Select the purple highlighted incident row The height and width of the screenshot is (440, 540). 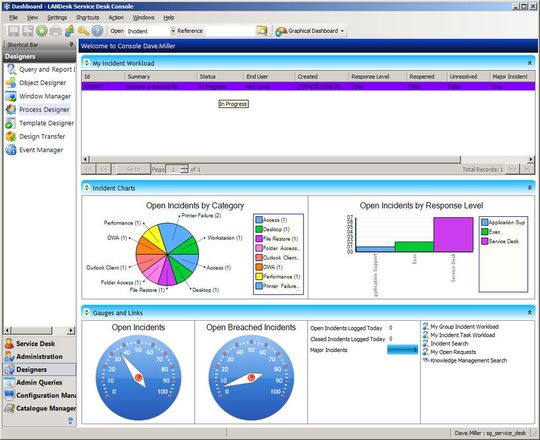[308, 86]
